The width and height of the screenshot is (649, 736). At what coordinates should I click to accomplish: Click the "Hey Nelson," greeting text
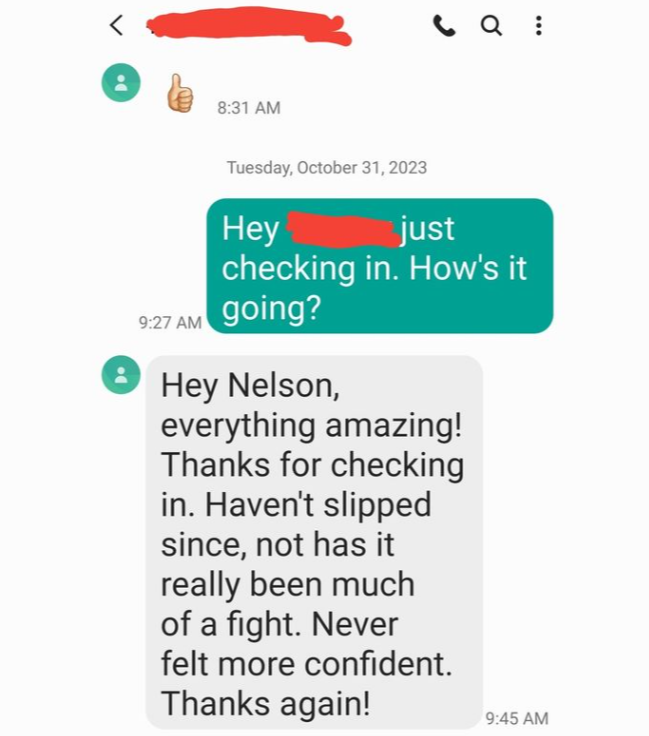(x=250, y=386)
